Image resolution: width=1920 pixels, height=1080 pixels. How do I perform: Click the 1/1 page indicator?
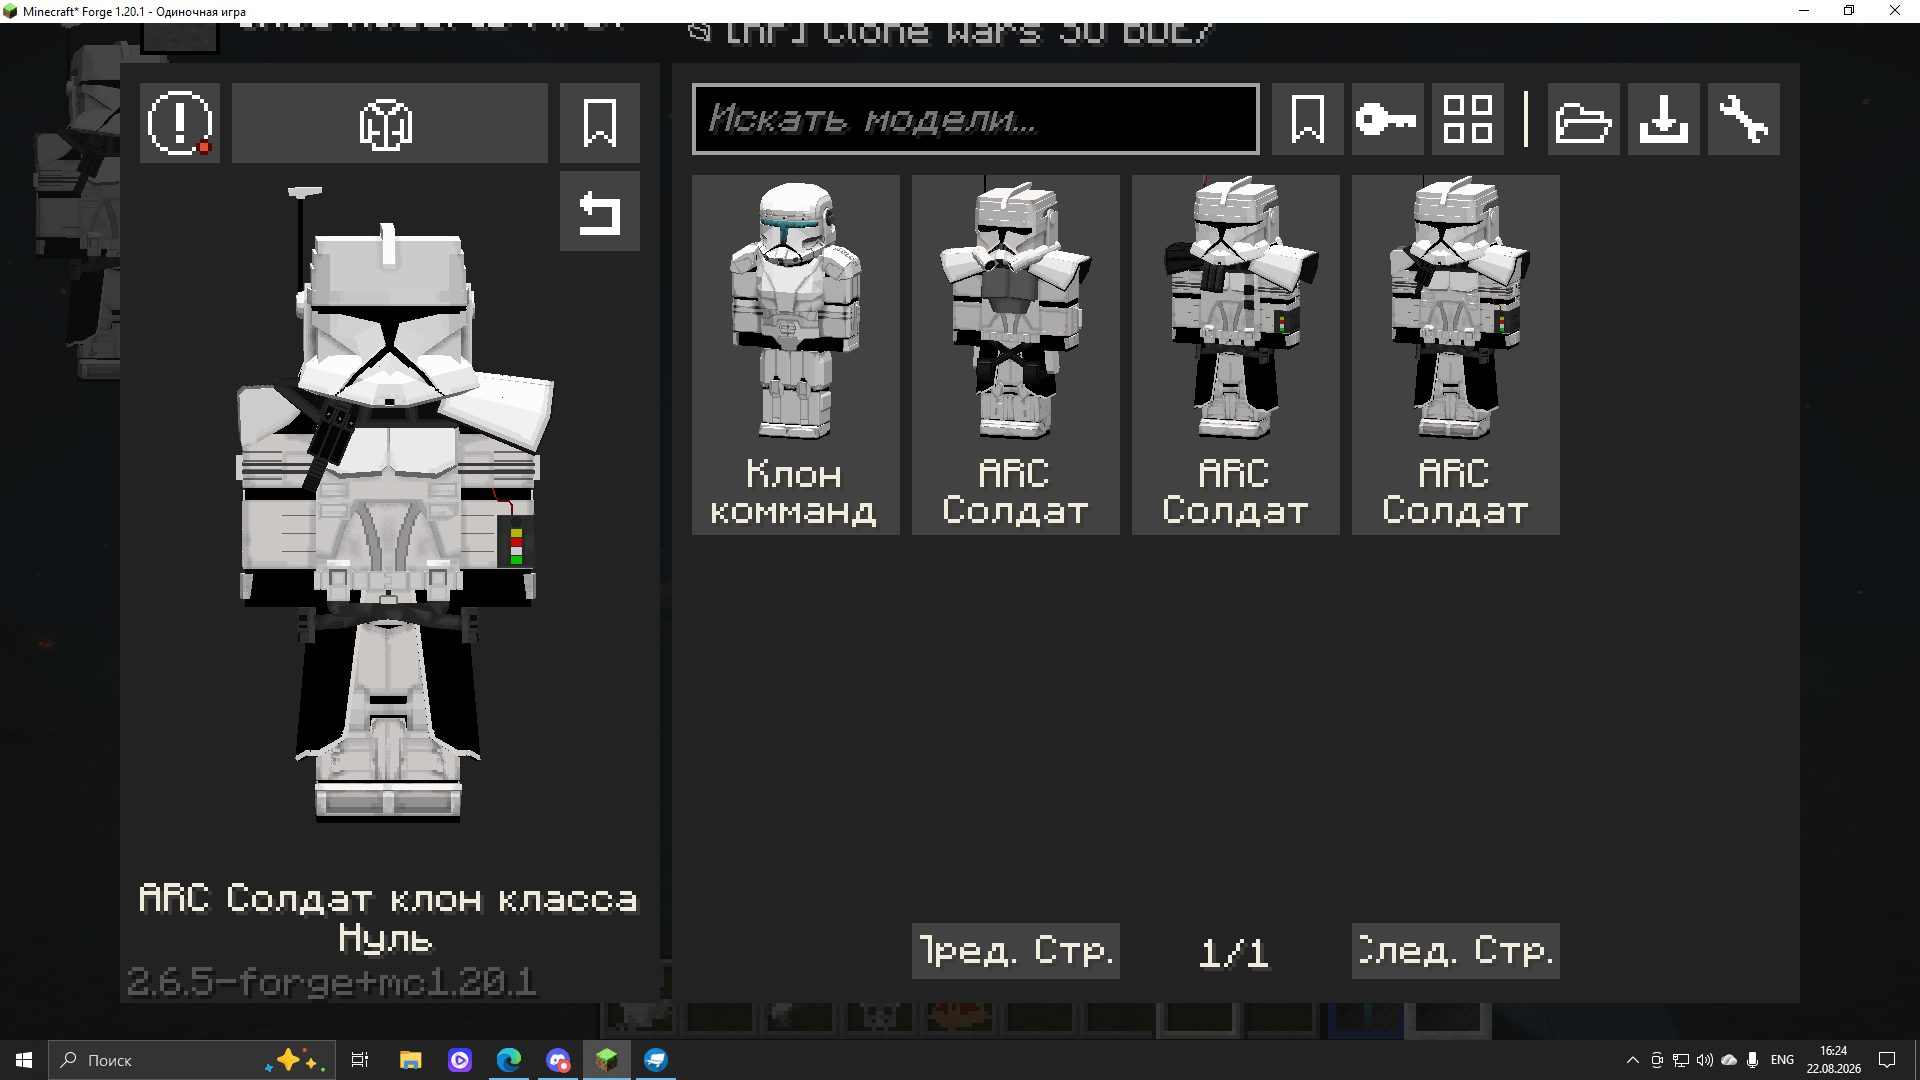[1234, 952]
